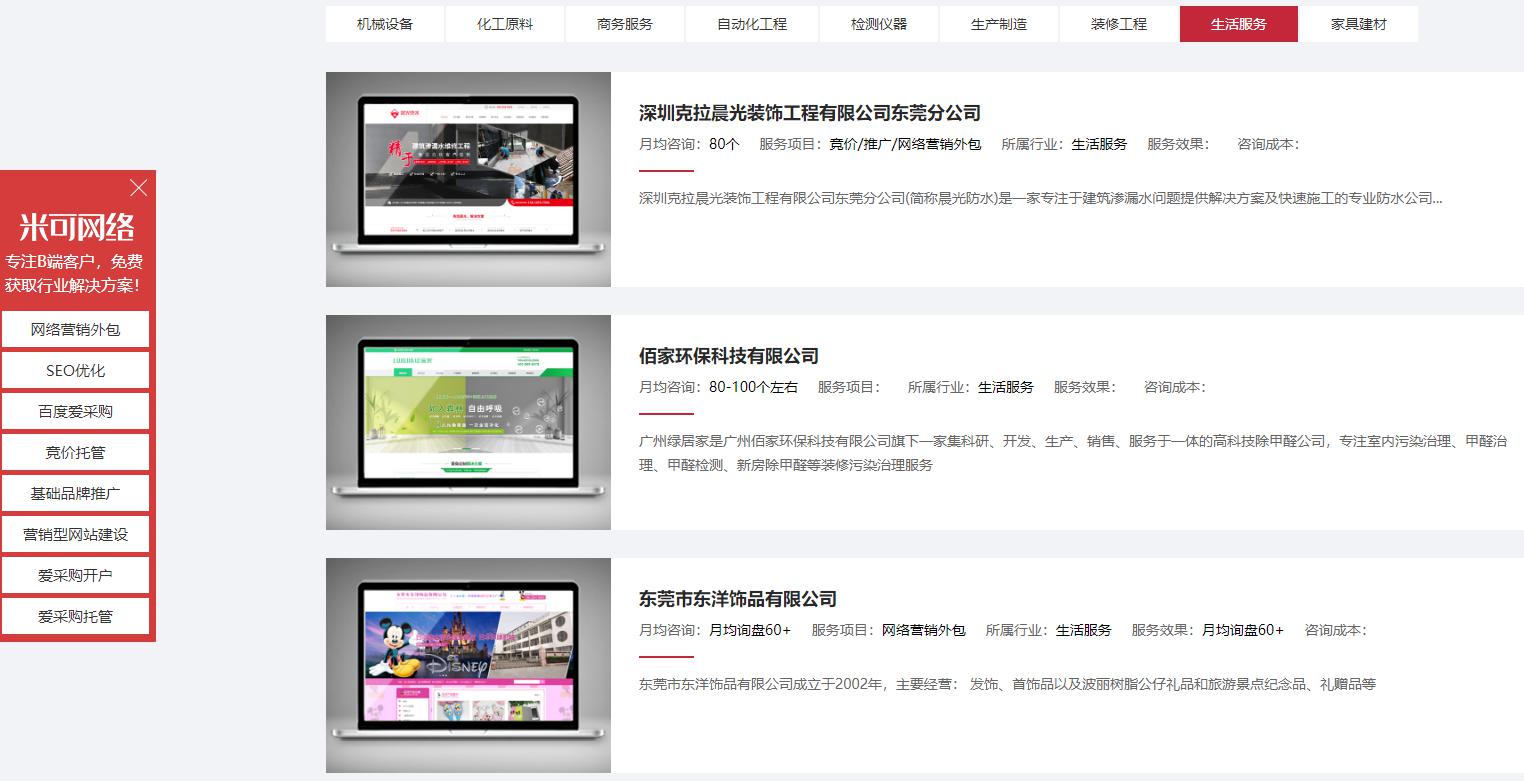Switch to the 自动化工程 tab
1524x781 pixels.
pyautogui.click(x=751, y=23)
